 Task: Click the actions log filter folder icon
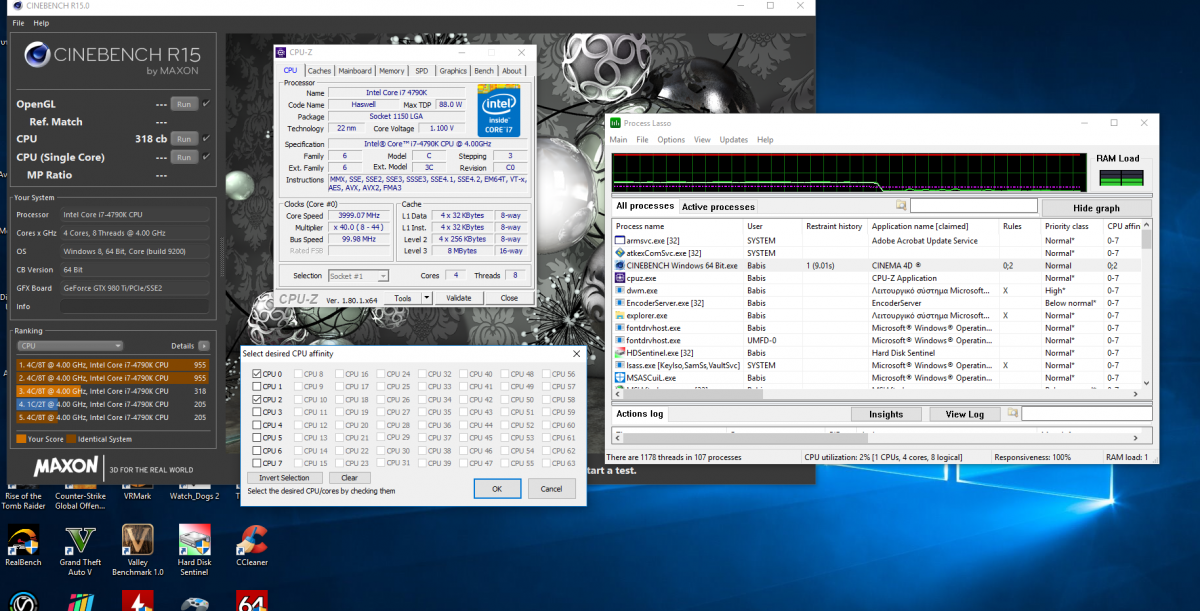point(1012,413)
